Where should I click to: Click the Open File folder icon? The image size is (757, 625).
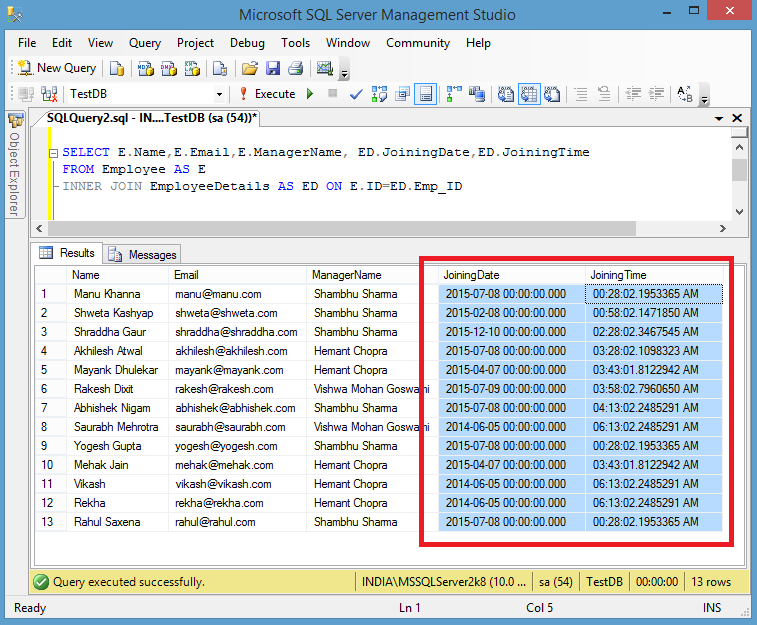(x=248, y=68)
